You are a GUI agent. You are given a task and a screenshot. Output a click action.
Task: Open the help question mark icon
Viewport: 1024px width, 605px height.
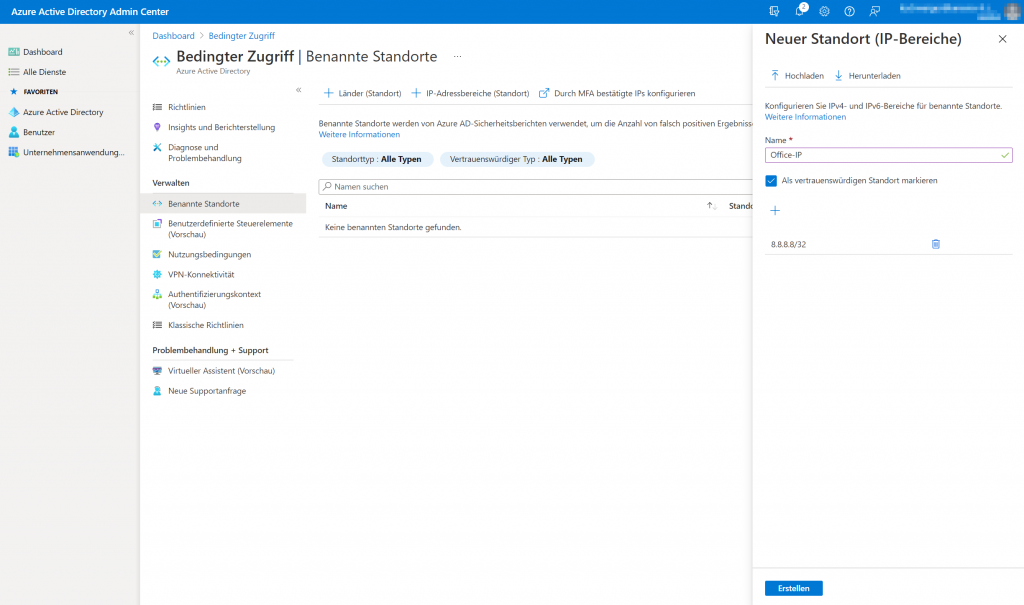pyautogui.click(x=850, y=11)
